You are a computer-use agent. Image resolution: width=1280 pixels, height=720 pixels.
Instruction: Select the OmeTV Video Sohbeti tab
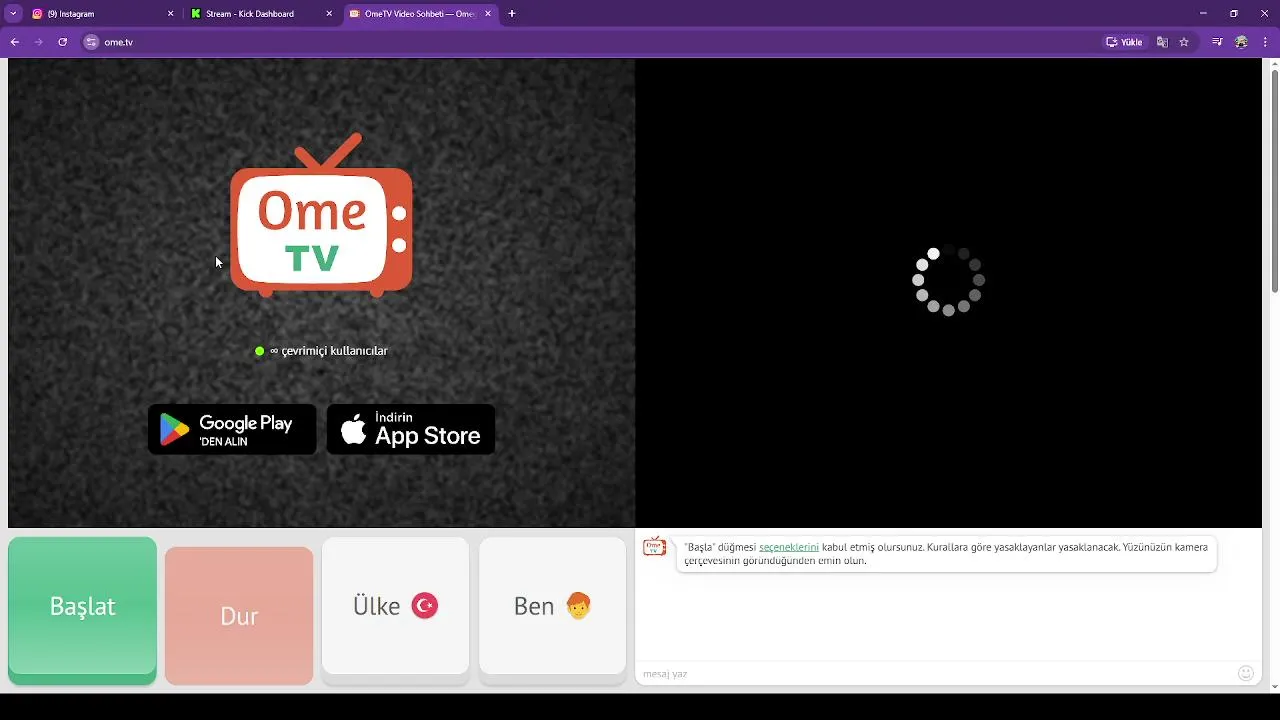pyautogui.click(x=420, y=14)
